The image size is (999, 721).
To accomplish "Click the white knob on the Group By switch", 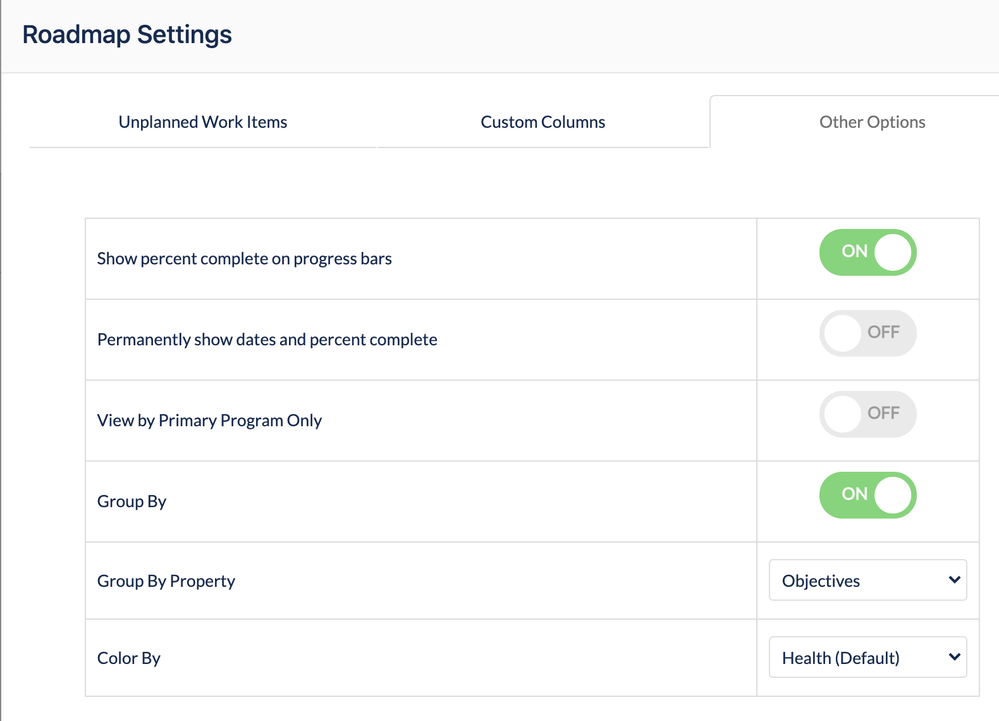I will (x=892, y=495).
